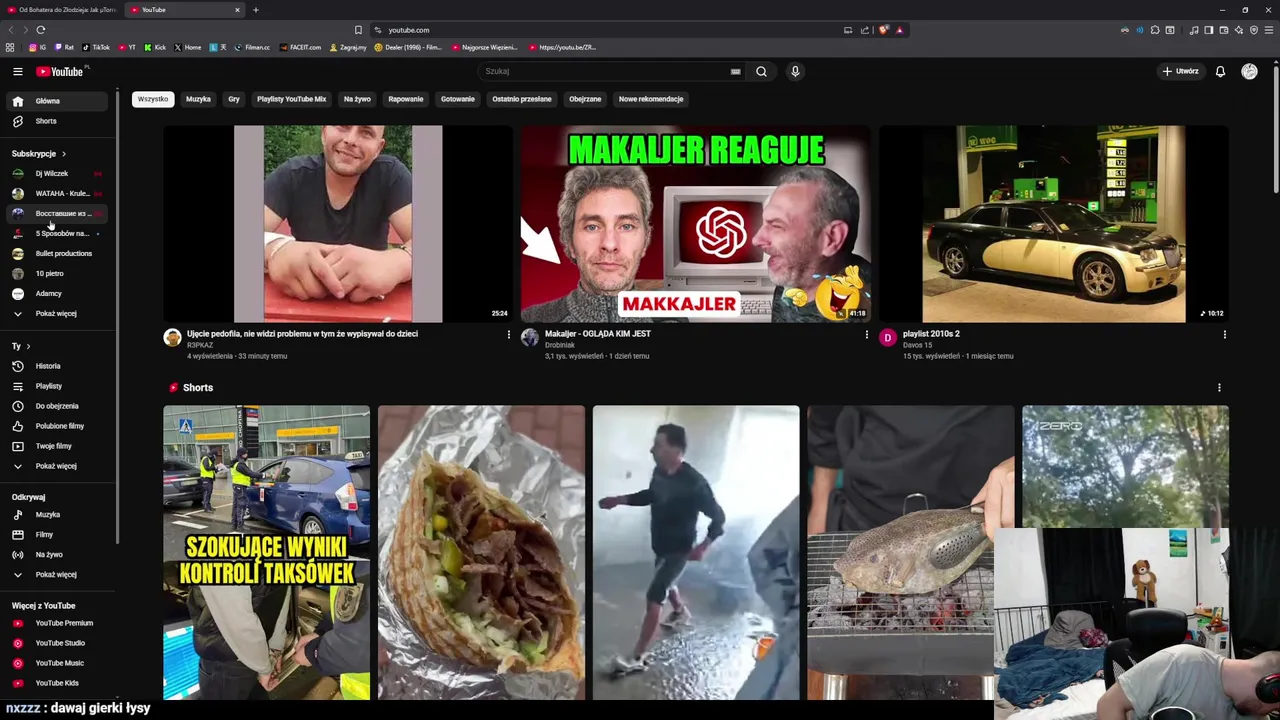Expand Pokaż więcej under Ty section
Screen dimensions: 1280x720
[x=58, y=466]
